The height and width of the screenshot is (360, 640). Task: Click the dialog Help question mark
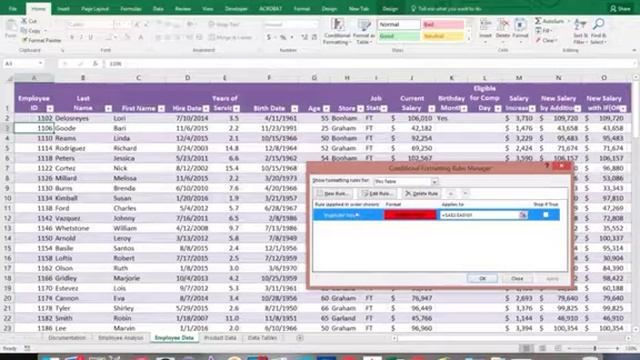pos(547,166)
